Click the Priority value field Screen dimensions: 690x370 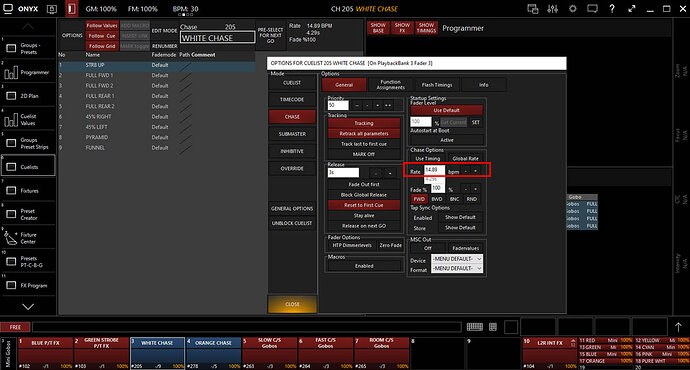pos(338,105)
